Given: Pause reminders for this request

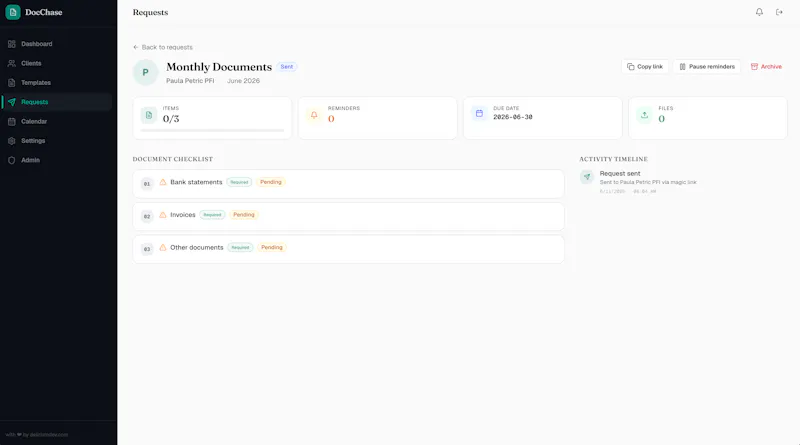Looking at the screenshot, I should coord(707,67).
